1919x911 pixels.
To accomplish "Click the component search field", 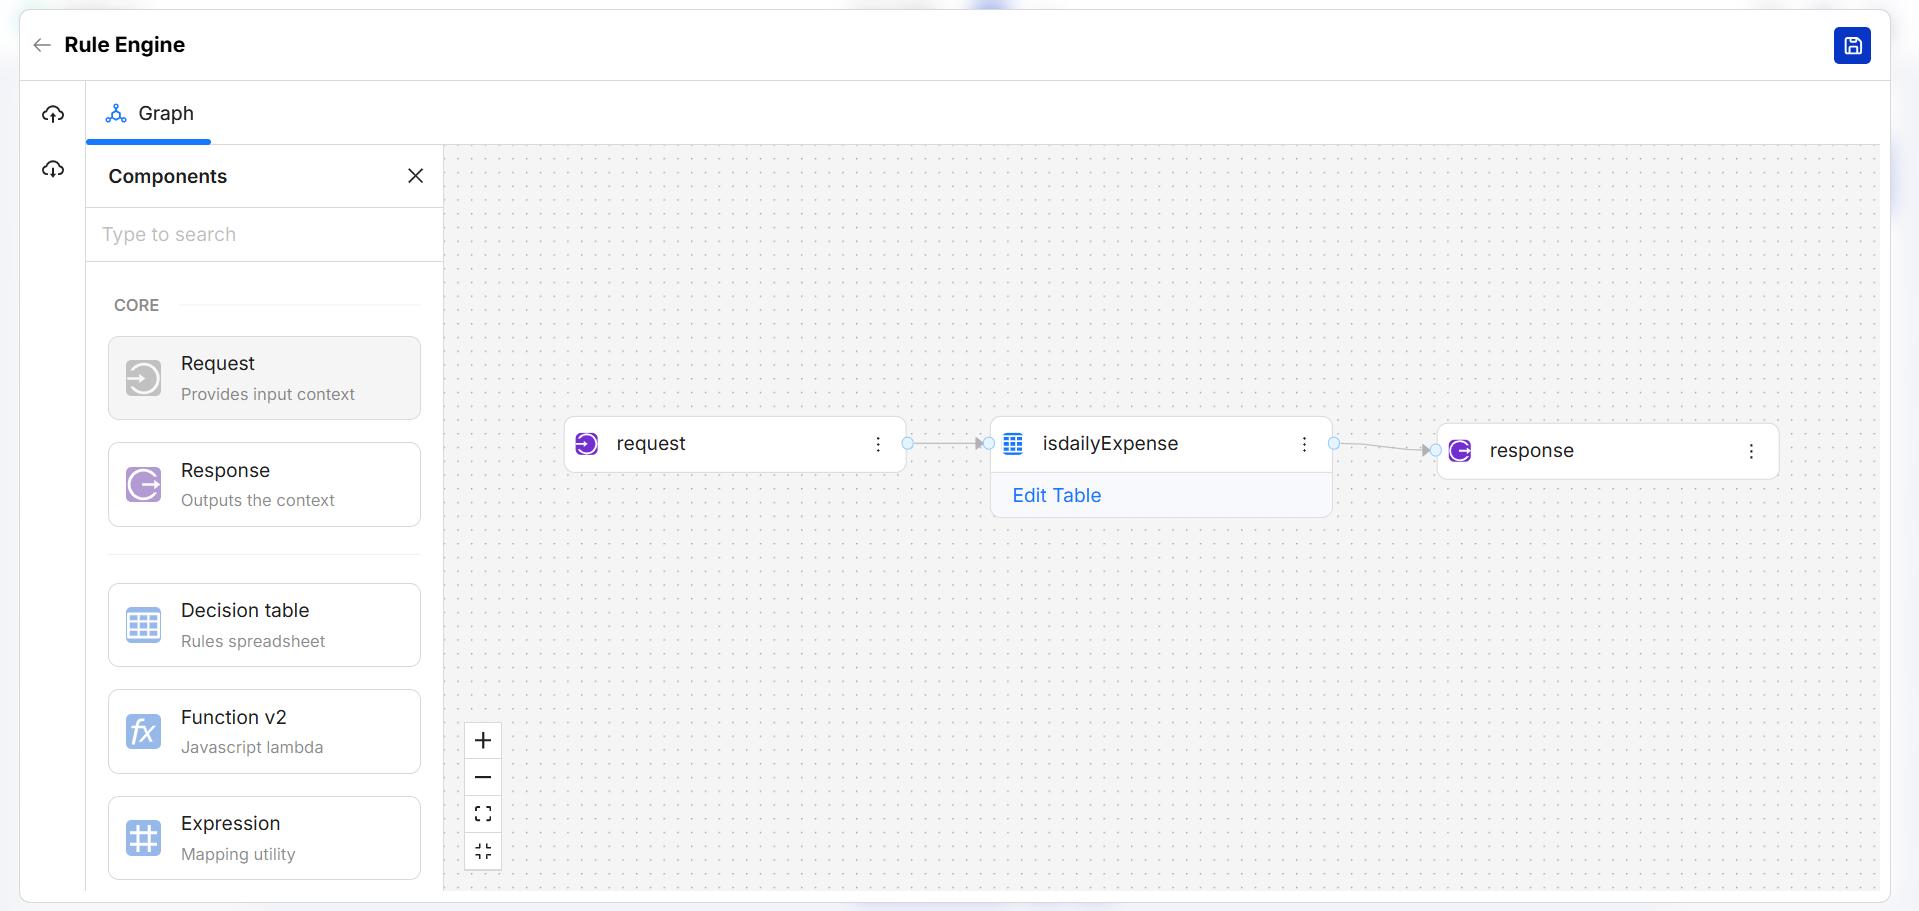I will coord(264,235).
